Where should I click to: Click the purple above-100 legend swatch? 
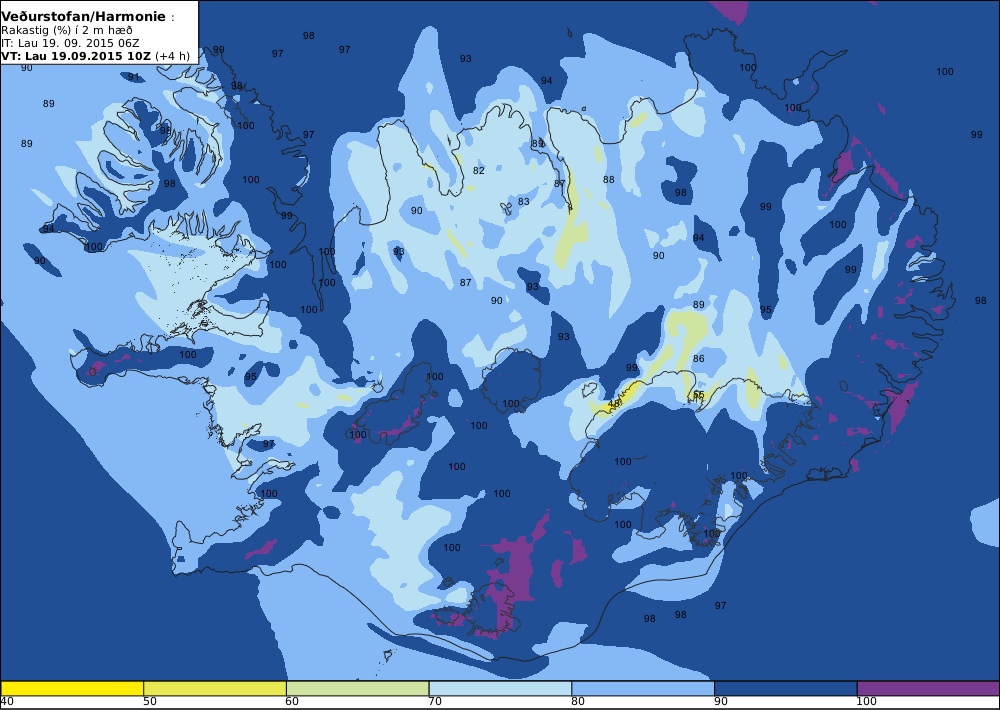coord(929,688)
